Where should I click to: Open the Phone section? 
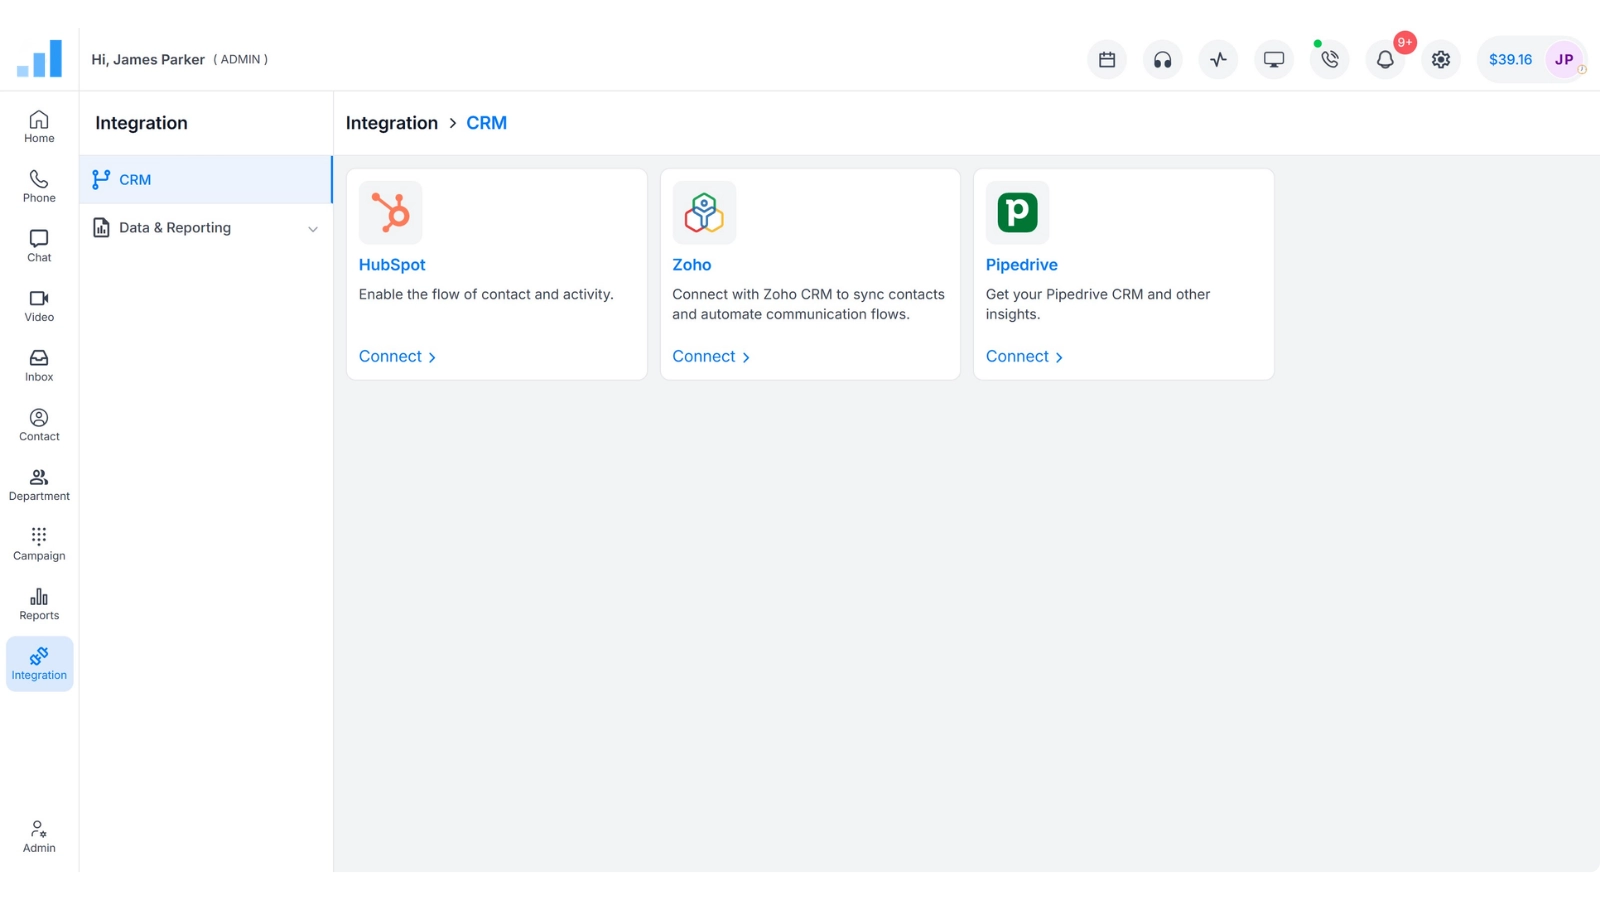pos(39,186)
